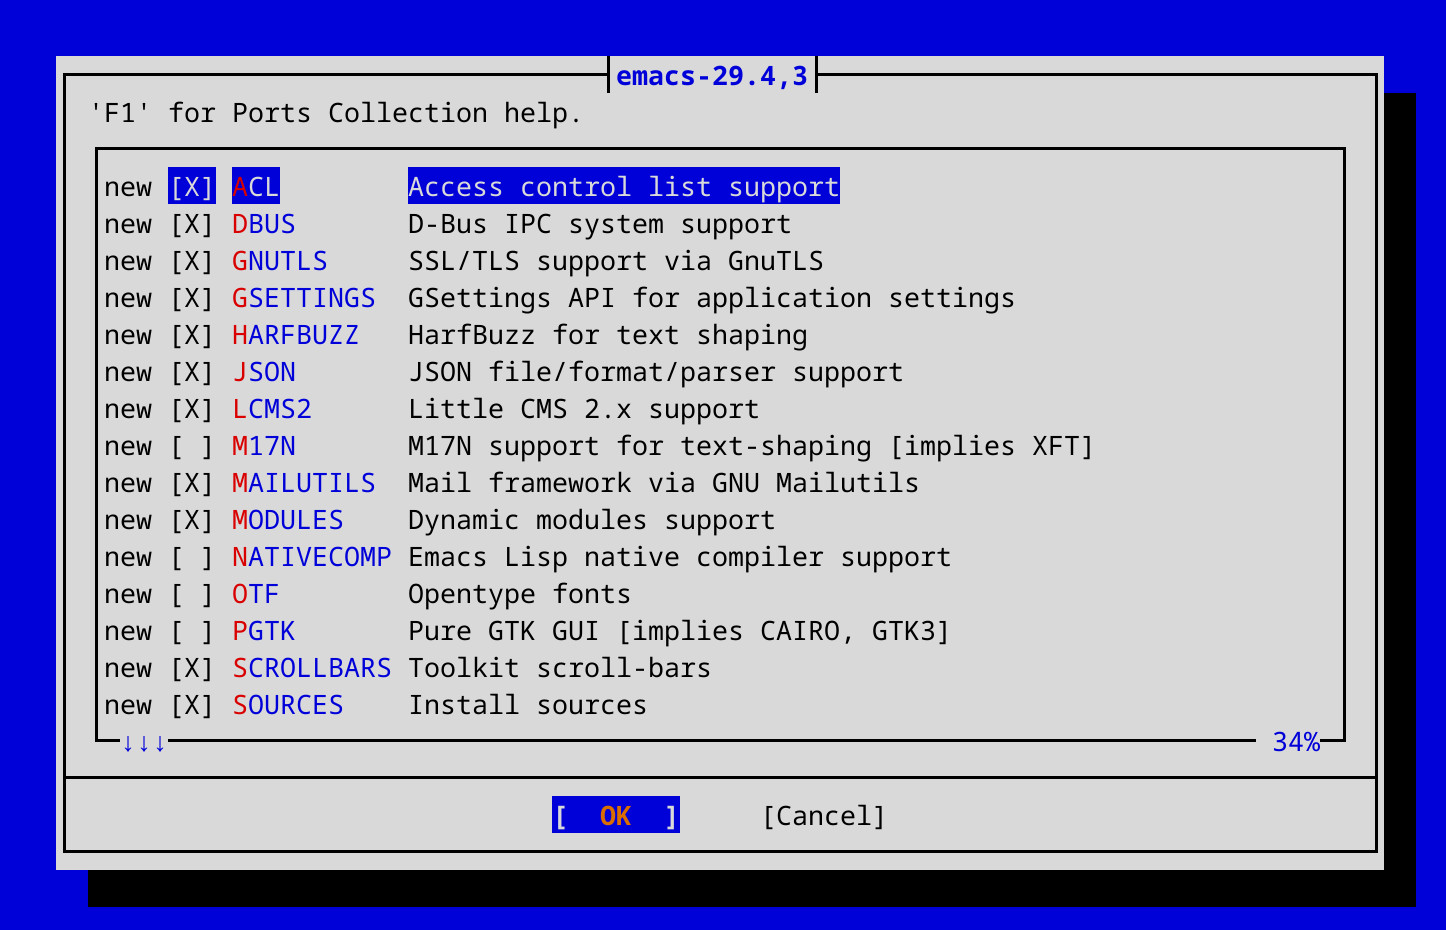The height and width of the screenshot is (930, 1446).
Task: Click 'GSettings API for application settings' text
Action: pos(712,298)
